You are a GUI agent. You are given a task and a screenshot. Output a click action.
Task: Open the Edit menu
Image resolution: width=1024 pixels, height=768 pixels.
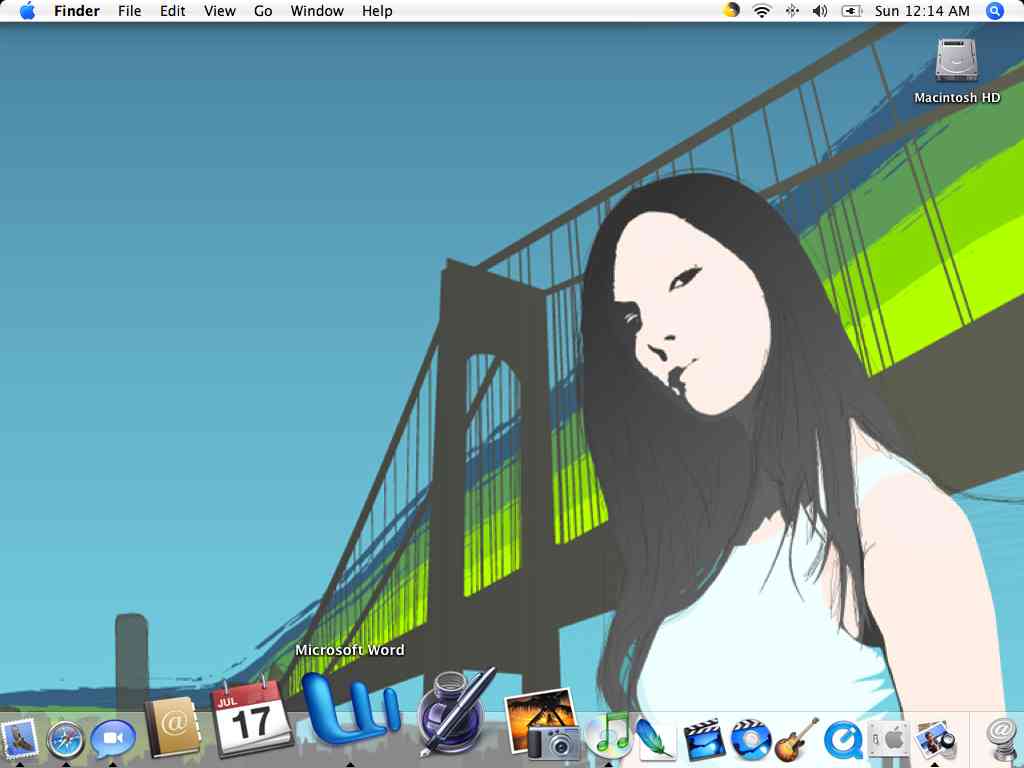(172, 11)
